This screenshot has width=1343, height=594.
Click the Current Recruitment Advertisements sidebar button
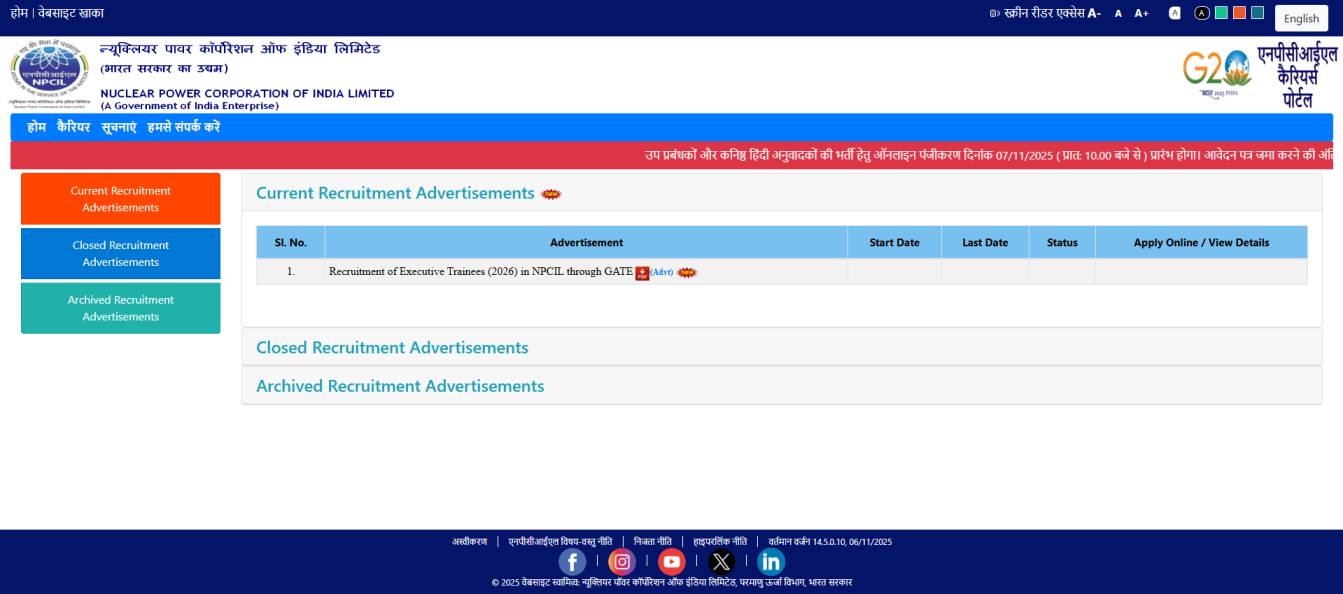120,197
